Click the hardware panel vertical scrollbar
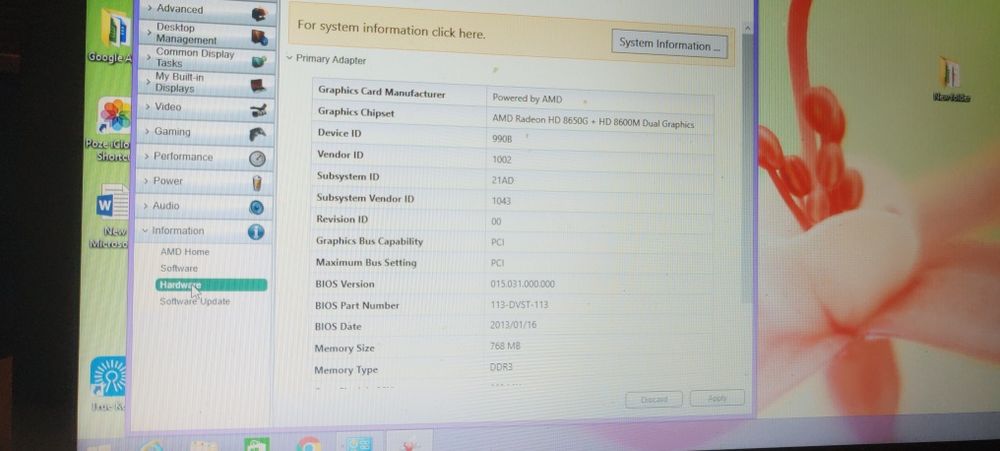The height and width of the screenshot is (451, 1000). (x=747, y=169)
